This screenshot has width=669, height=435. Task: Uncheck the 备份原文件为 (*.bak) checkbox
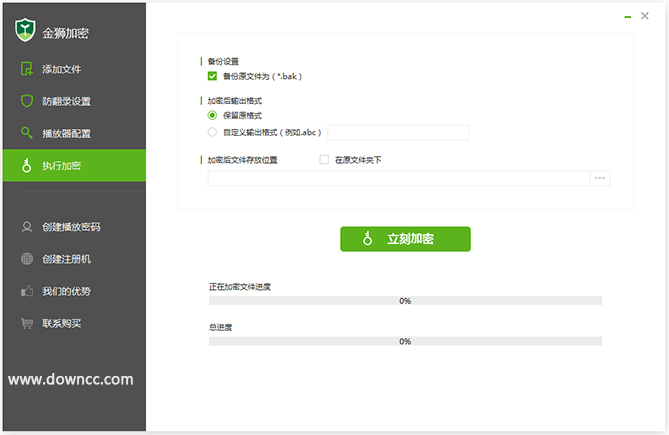point(212,76)
